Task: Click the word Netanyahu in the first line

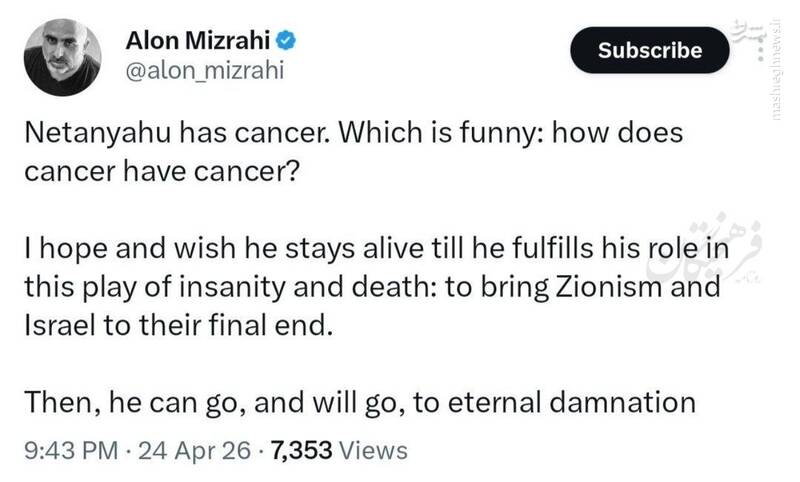Action: pos(97,134)
